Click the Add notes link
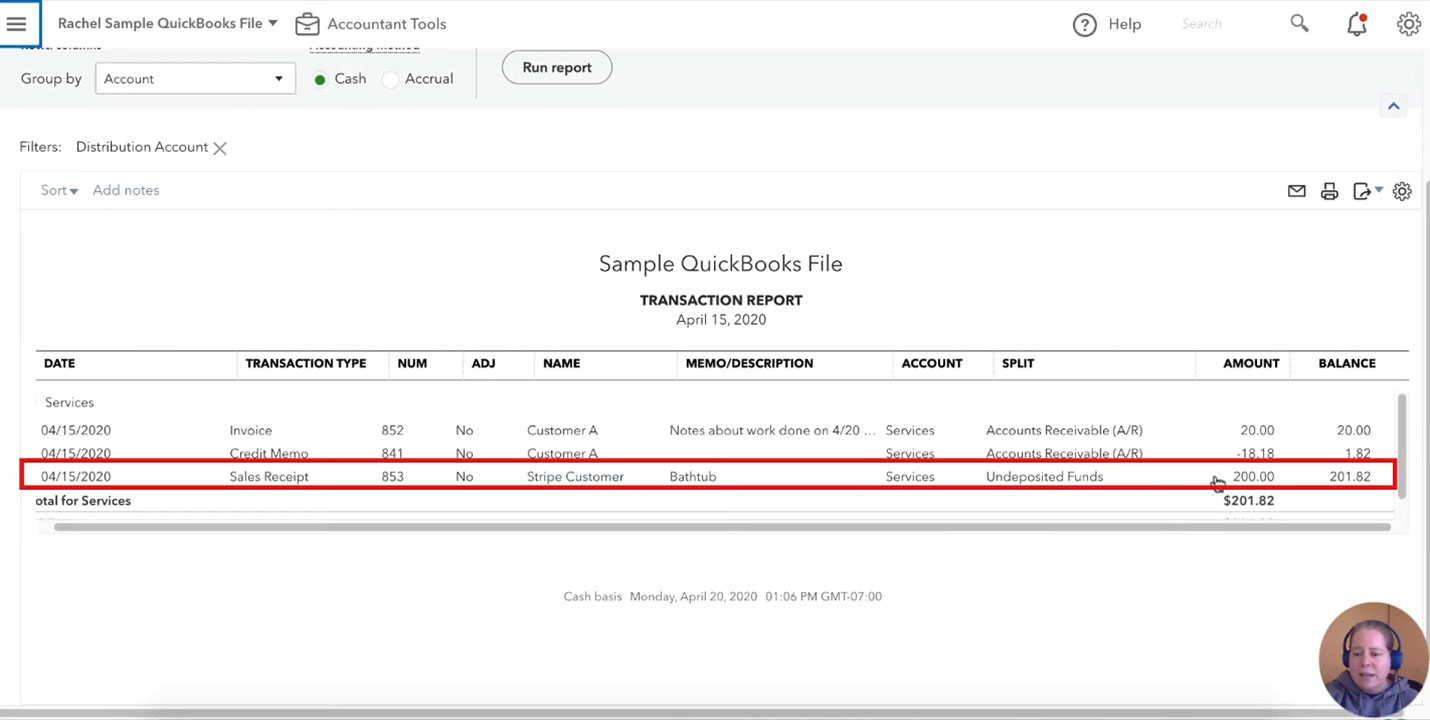The image size is (1430, 720). pos(126,190)
